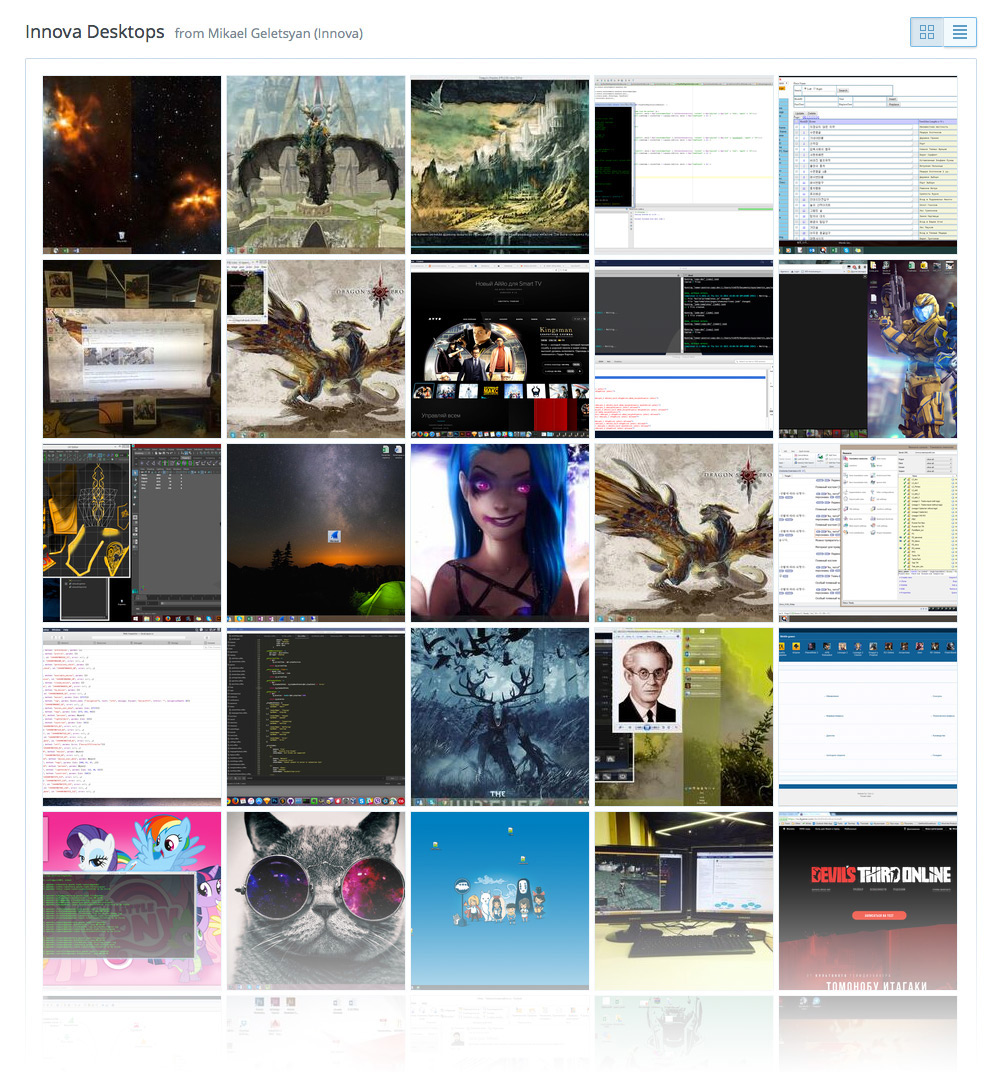View the old man portrait thumbnail

684,717
